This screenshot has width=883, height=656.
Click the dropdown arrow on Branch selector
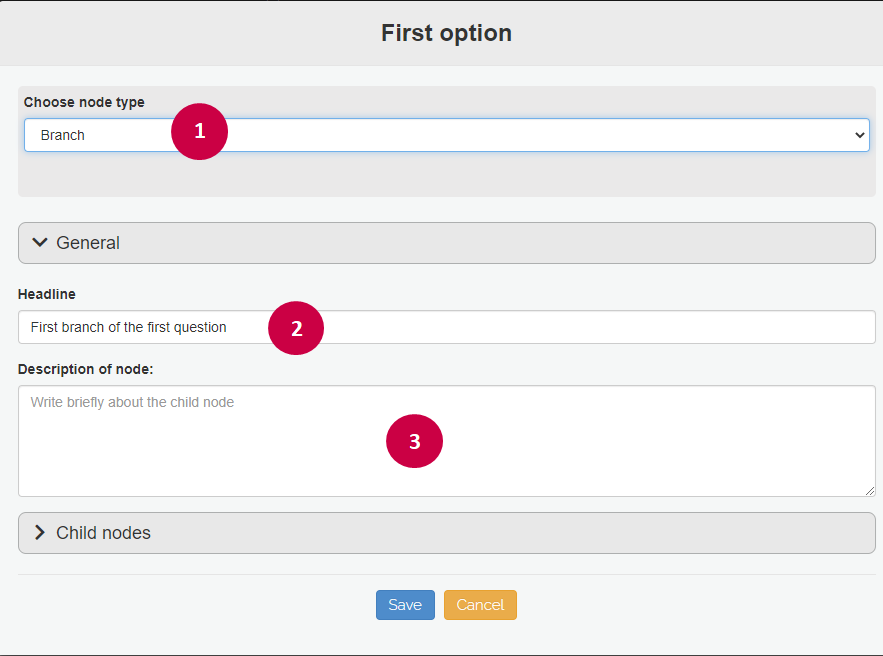(859, 135)
